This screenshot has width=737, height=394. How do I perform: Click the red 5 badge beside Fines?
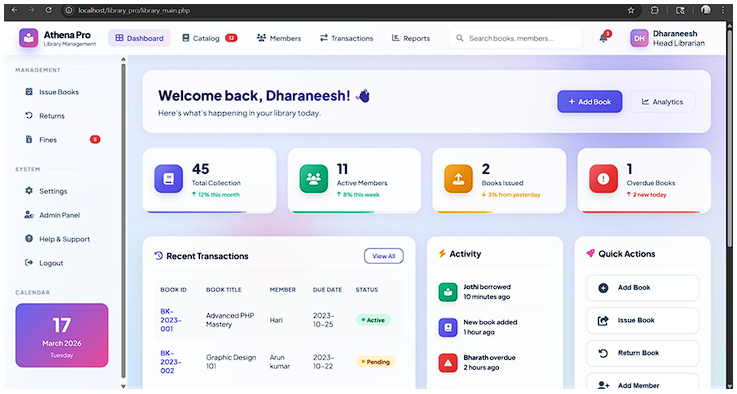click(95, 140)
